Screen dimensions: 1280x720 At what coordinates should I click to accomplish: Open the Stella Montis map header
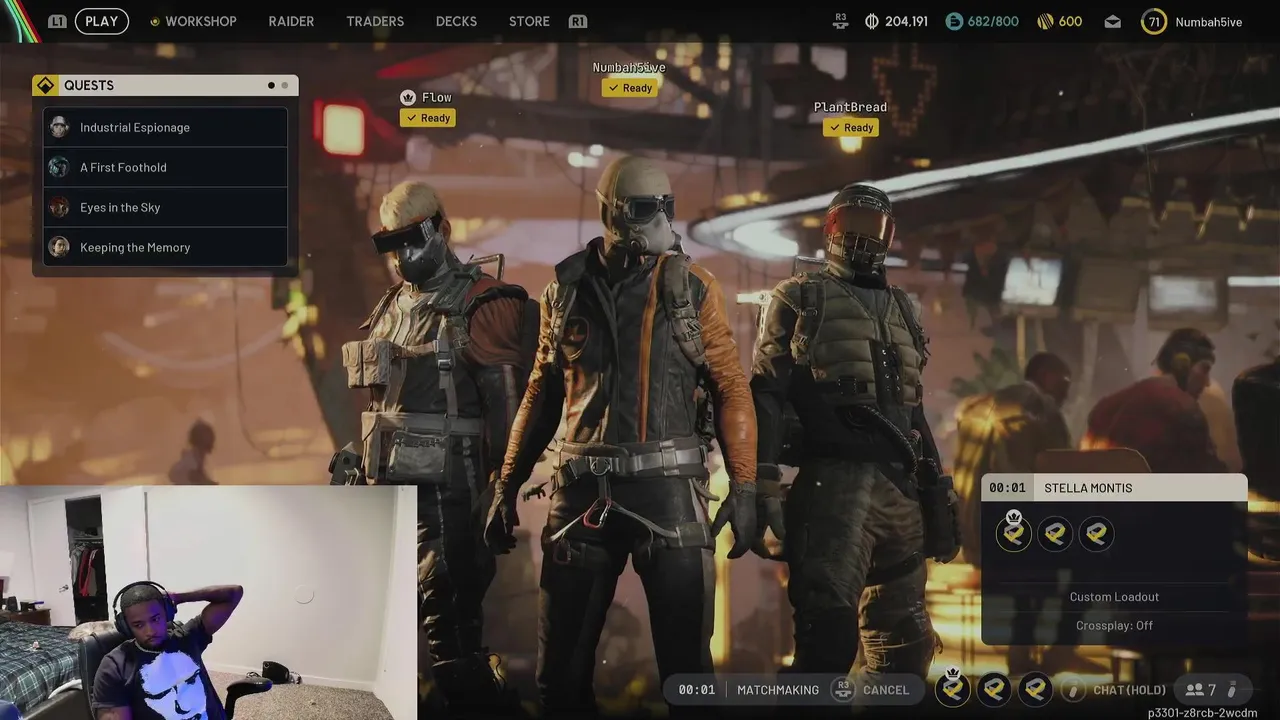tap(1114, 488)
